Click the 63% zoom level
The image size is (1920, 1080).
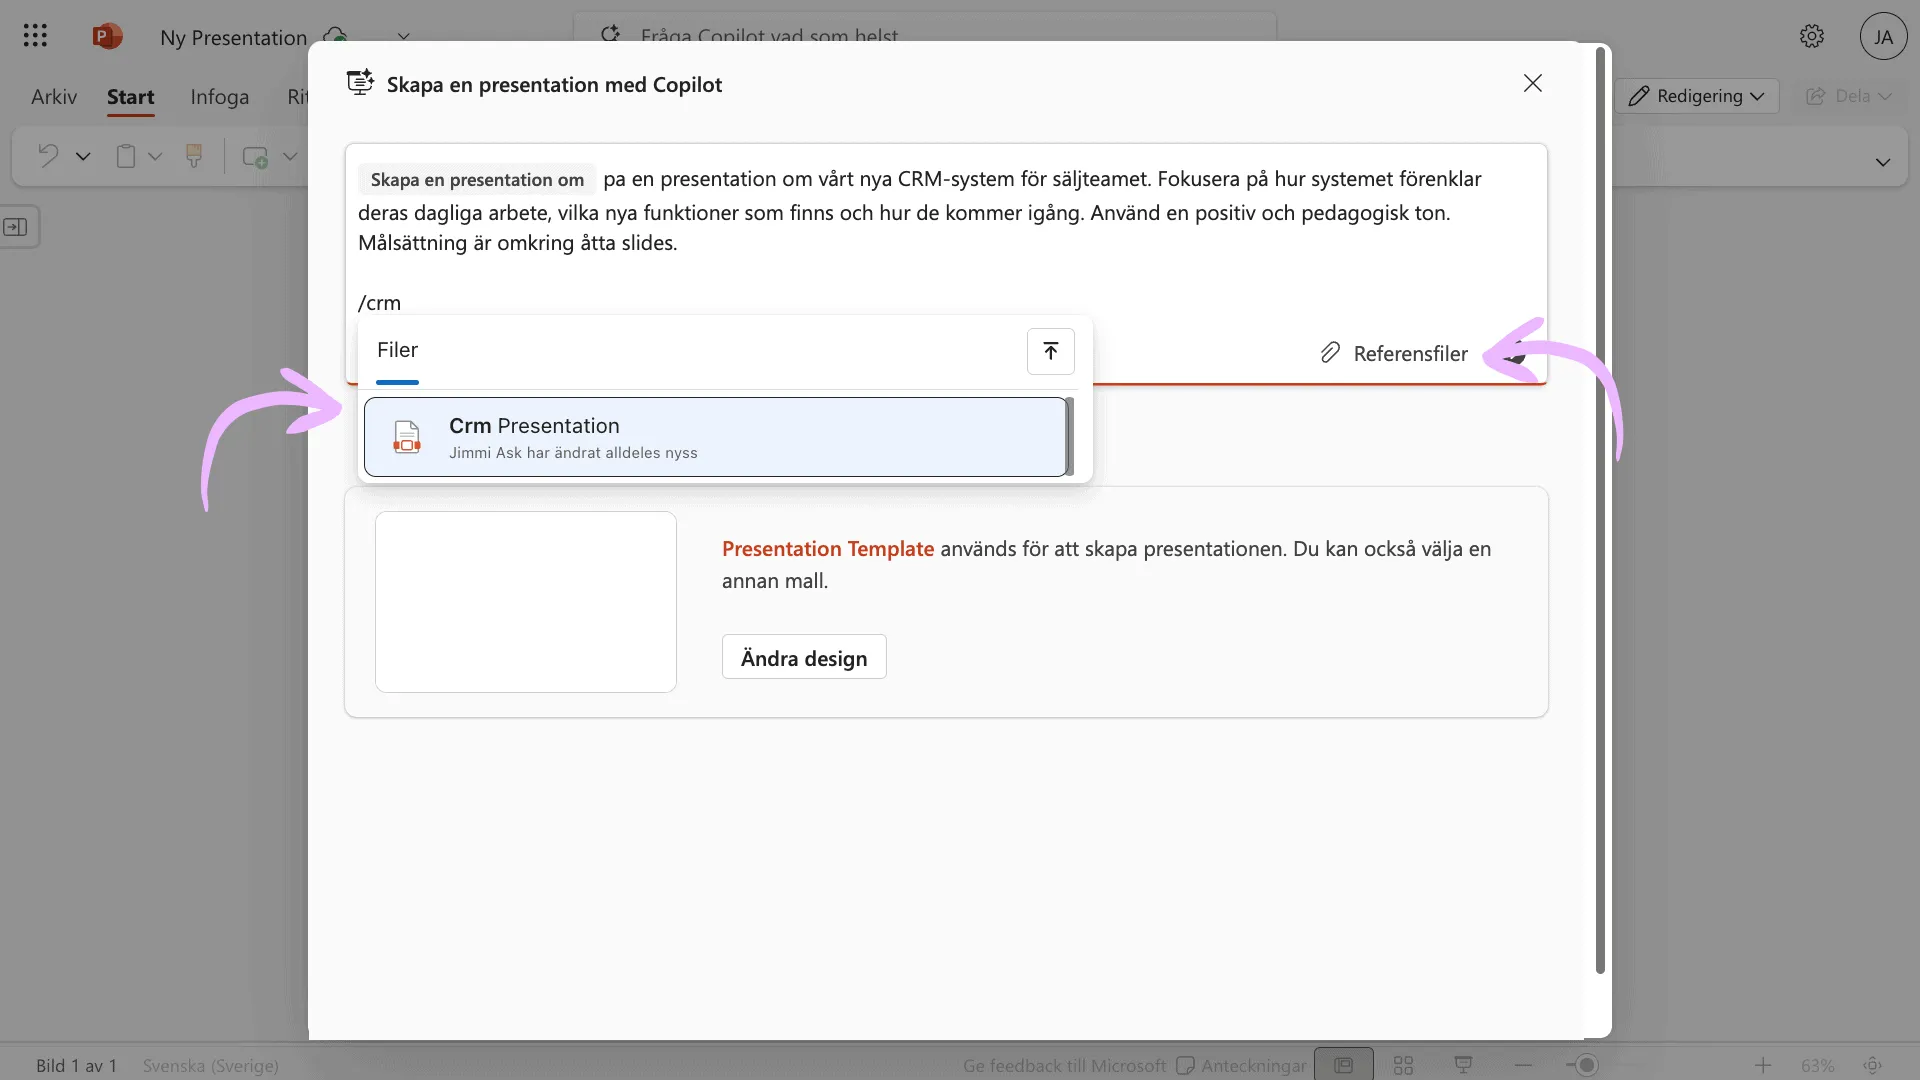[1817, 1065]
